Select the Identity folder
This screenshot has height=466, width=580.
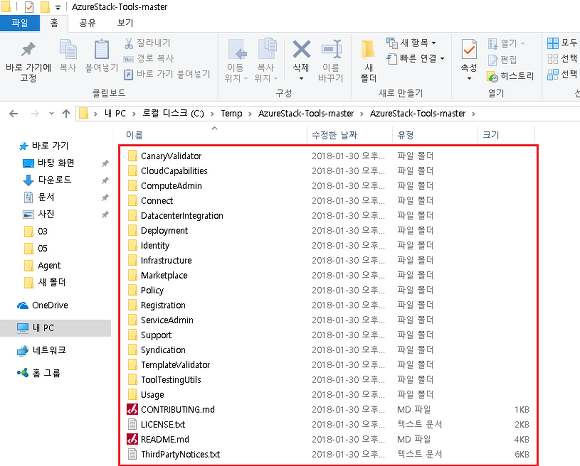pos(155,245)
